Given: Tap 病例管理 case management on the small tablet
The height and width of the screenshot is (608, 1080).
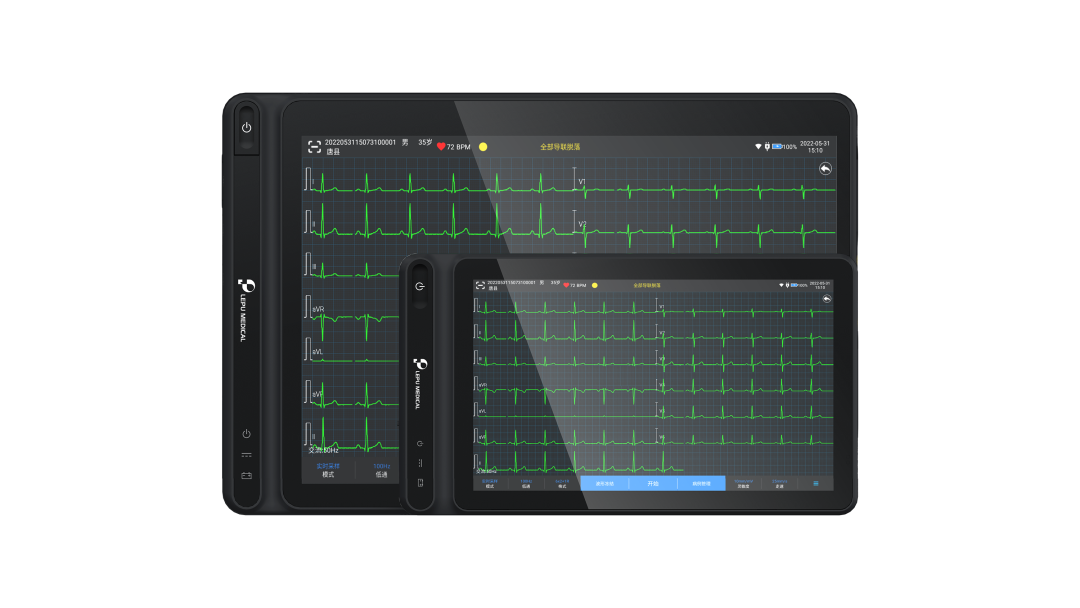Looking at the screenshot, I should point(701,483).
